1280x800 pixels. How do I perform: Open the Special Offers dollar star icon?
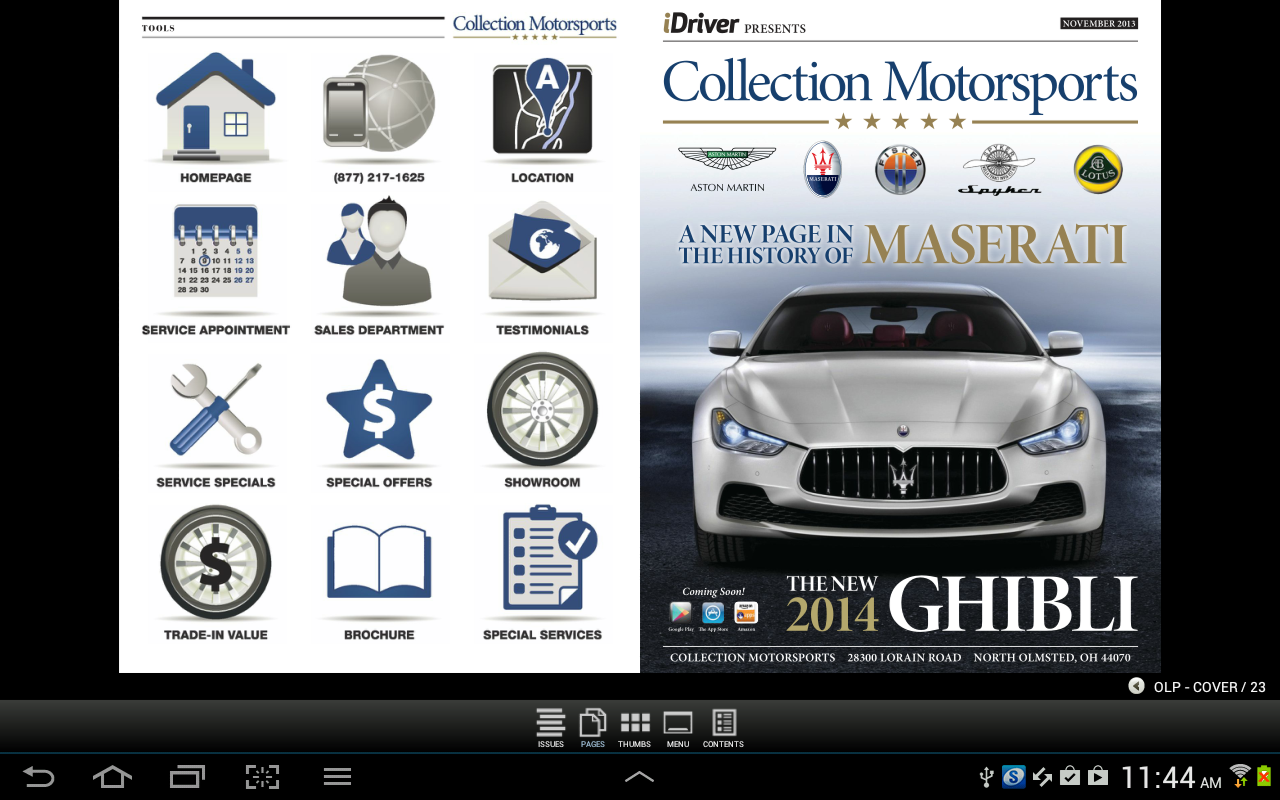[x=379, y=410]
